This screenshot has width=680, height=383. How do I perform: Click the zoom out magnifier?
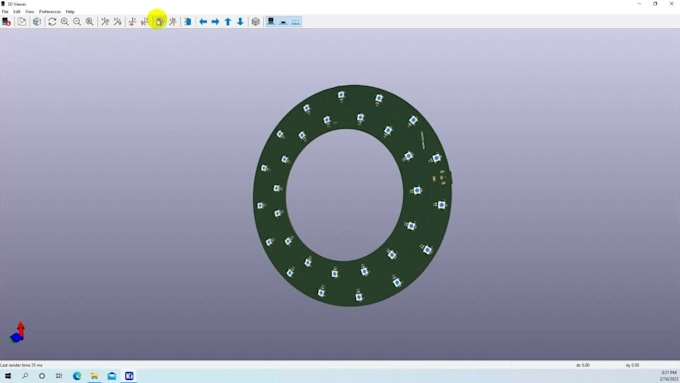(77, 22)
